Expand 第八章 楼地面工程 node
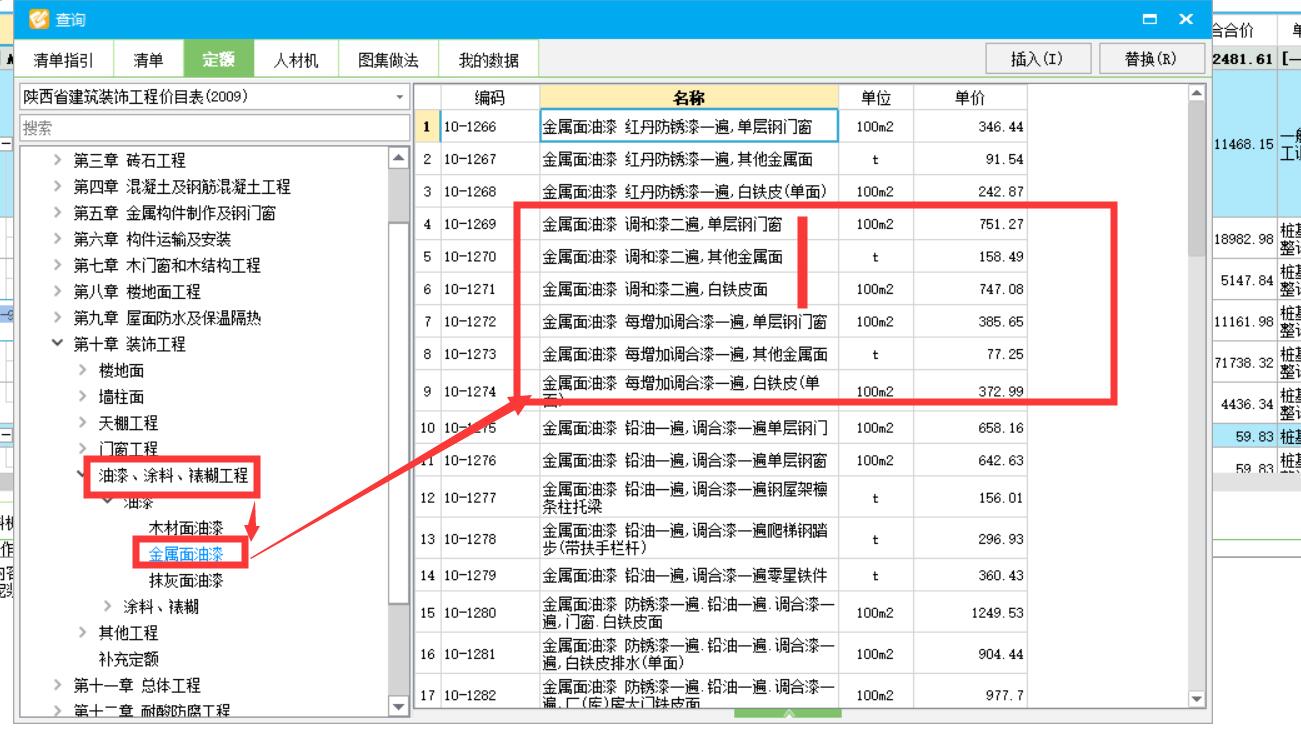 57,291
